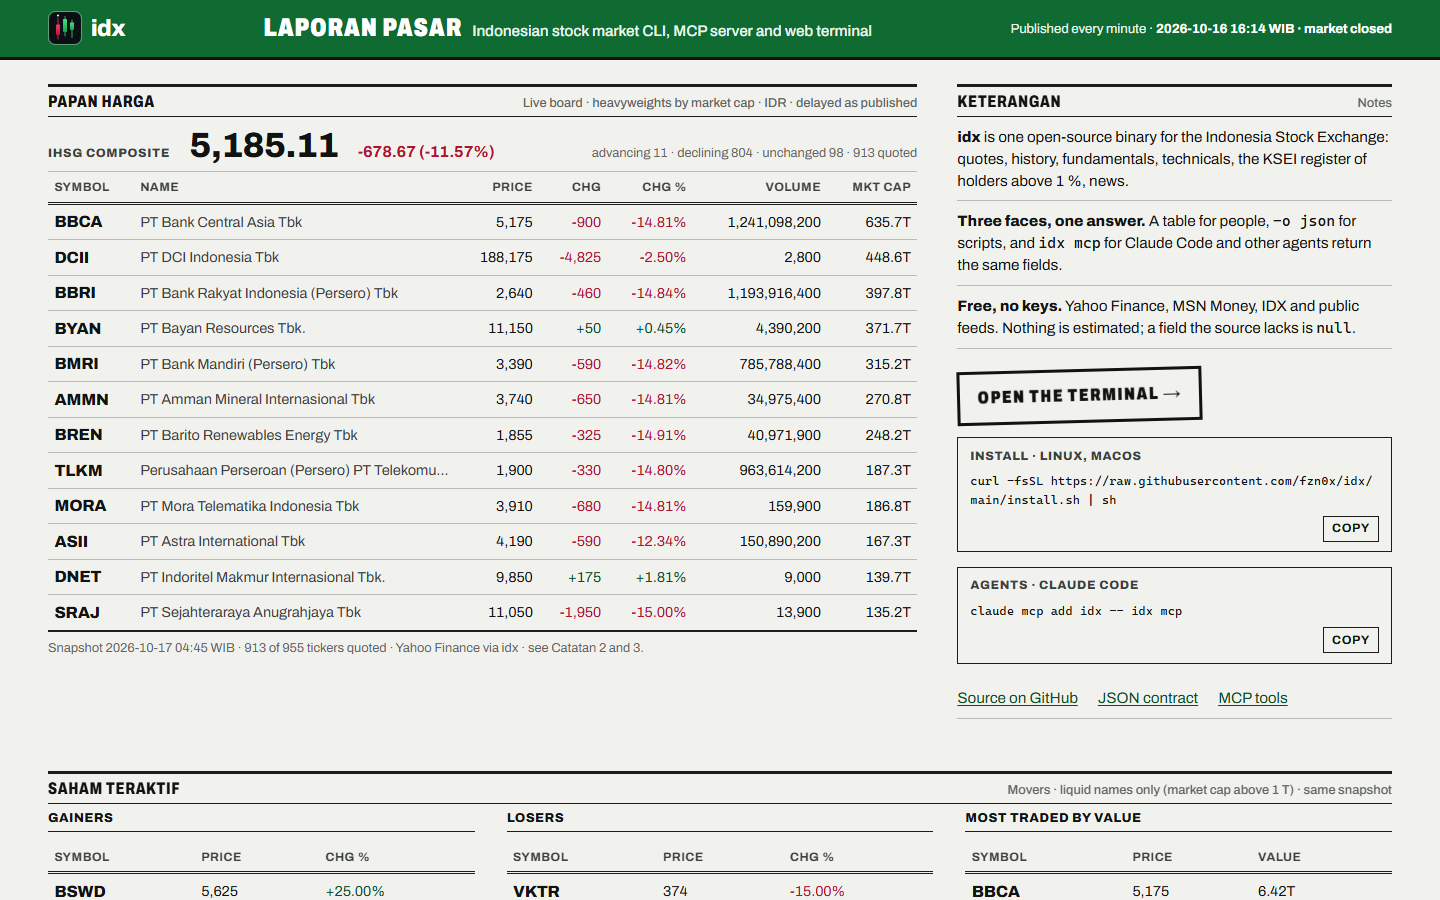Select the AMMN ticker symbol
The height and width of the screenshot is (900, 1440).
pyautogui.click(x=81, y=400)
